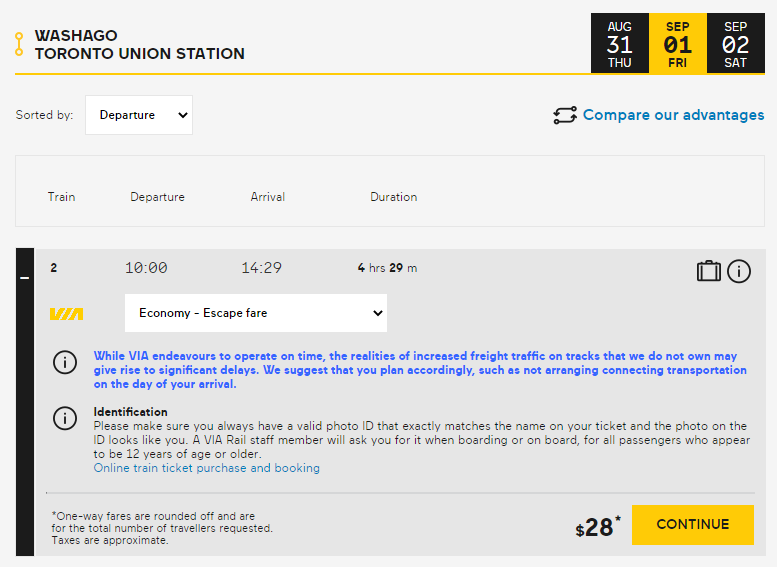Screen dimensions: 777x567
Task: Click the Arrival column header
Action: coord(268,197)
